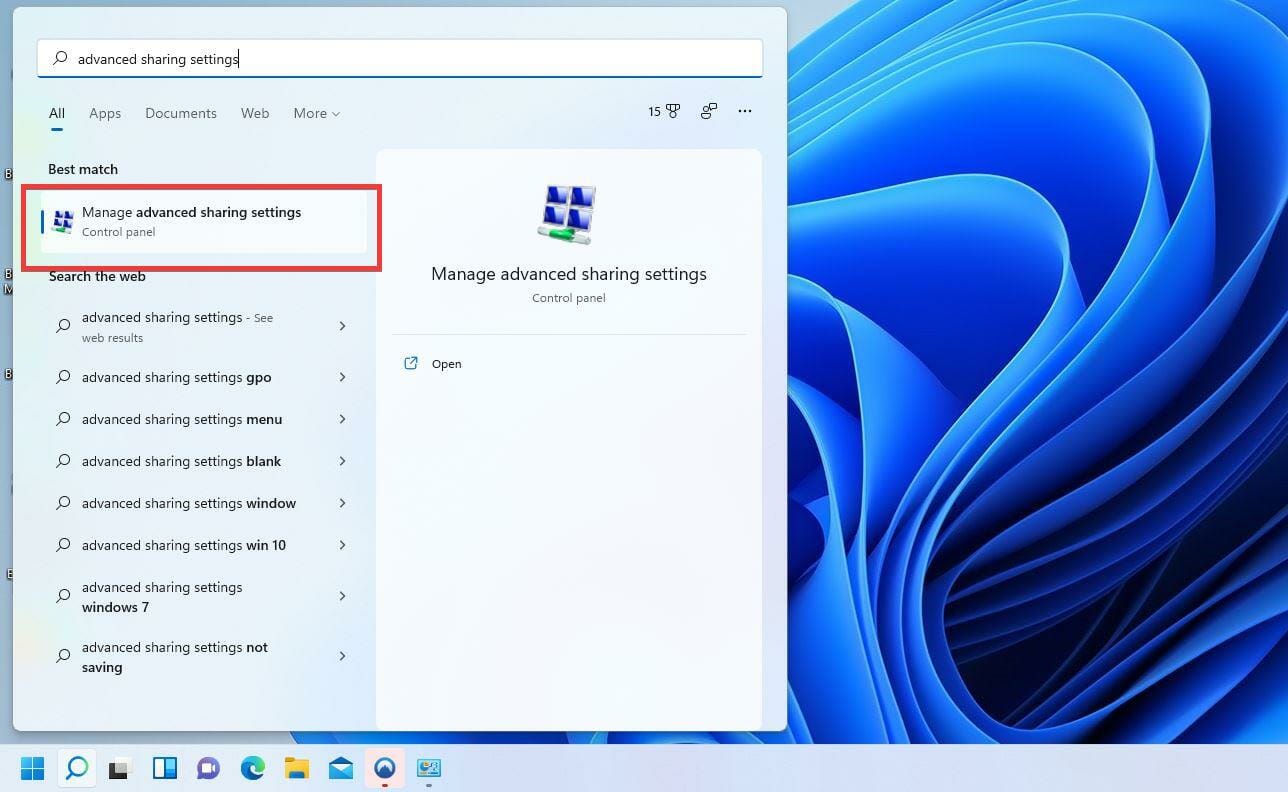Open the Windows Start button on taskbar
Image resolution: width=1288 pixels, height=792 pixels.
33,768
